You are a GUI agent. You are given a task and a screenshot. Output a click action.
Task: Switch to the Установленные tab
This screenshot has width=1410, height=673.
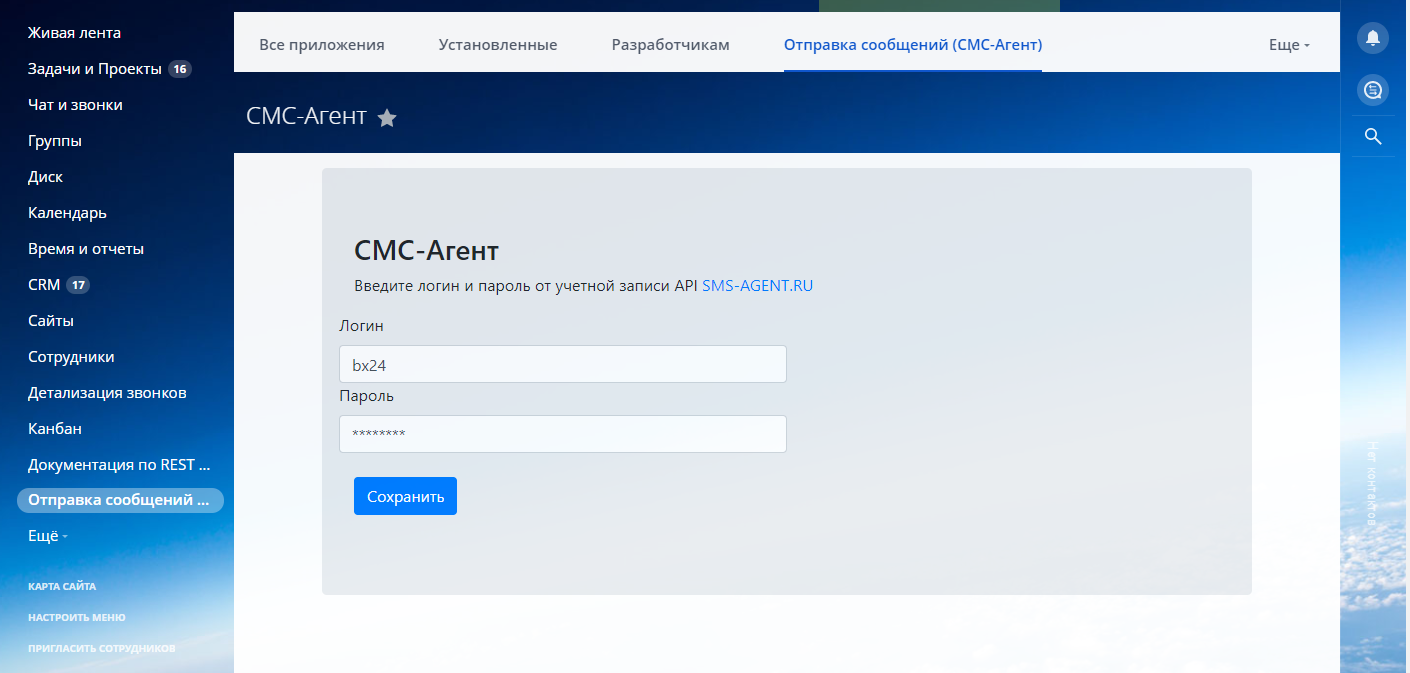498,45
